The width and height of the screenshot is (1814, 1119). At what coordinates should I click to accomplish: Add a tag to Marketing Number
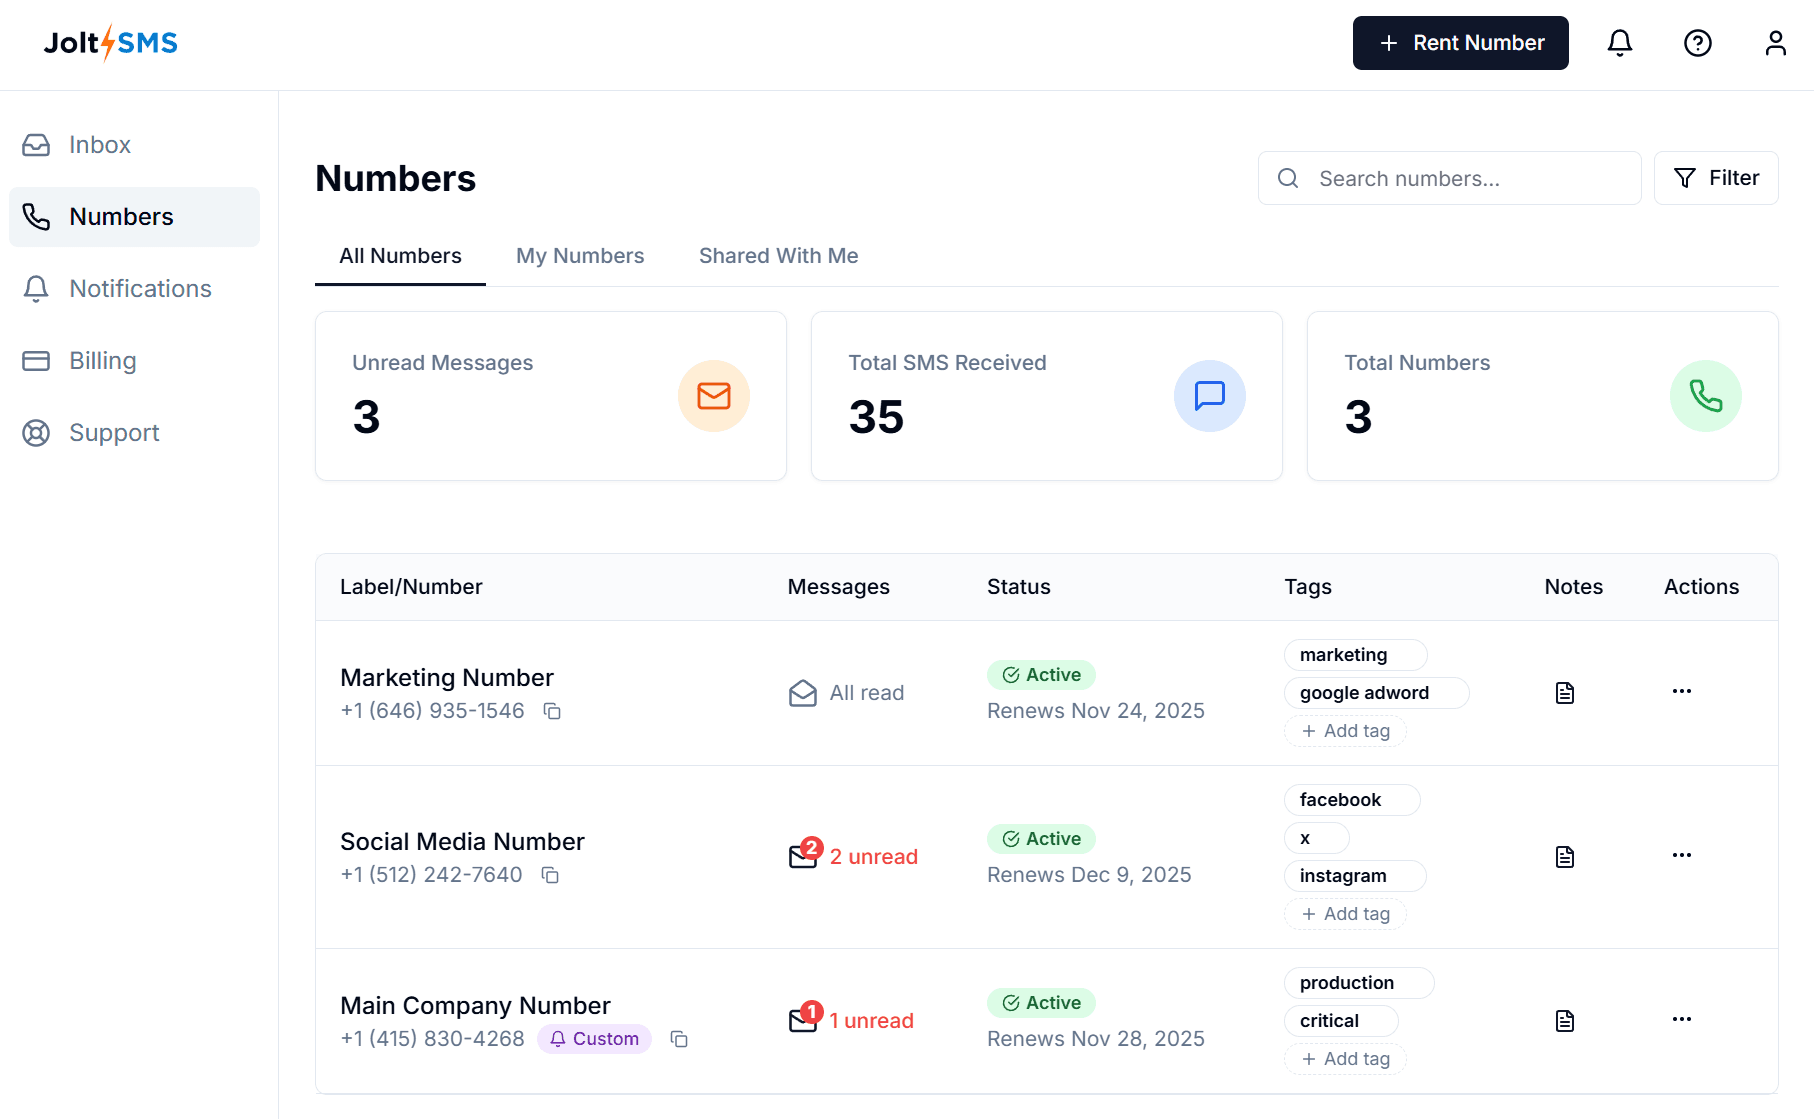pos(1345,731)
